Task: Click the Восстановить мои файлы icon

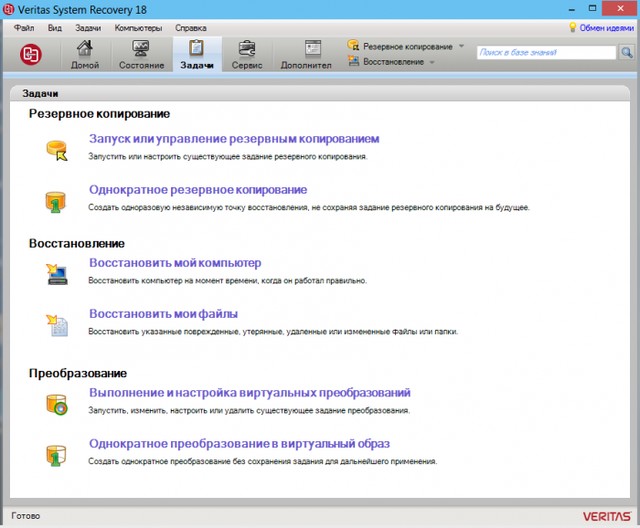Action: point(57,322)
